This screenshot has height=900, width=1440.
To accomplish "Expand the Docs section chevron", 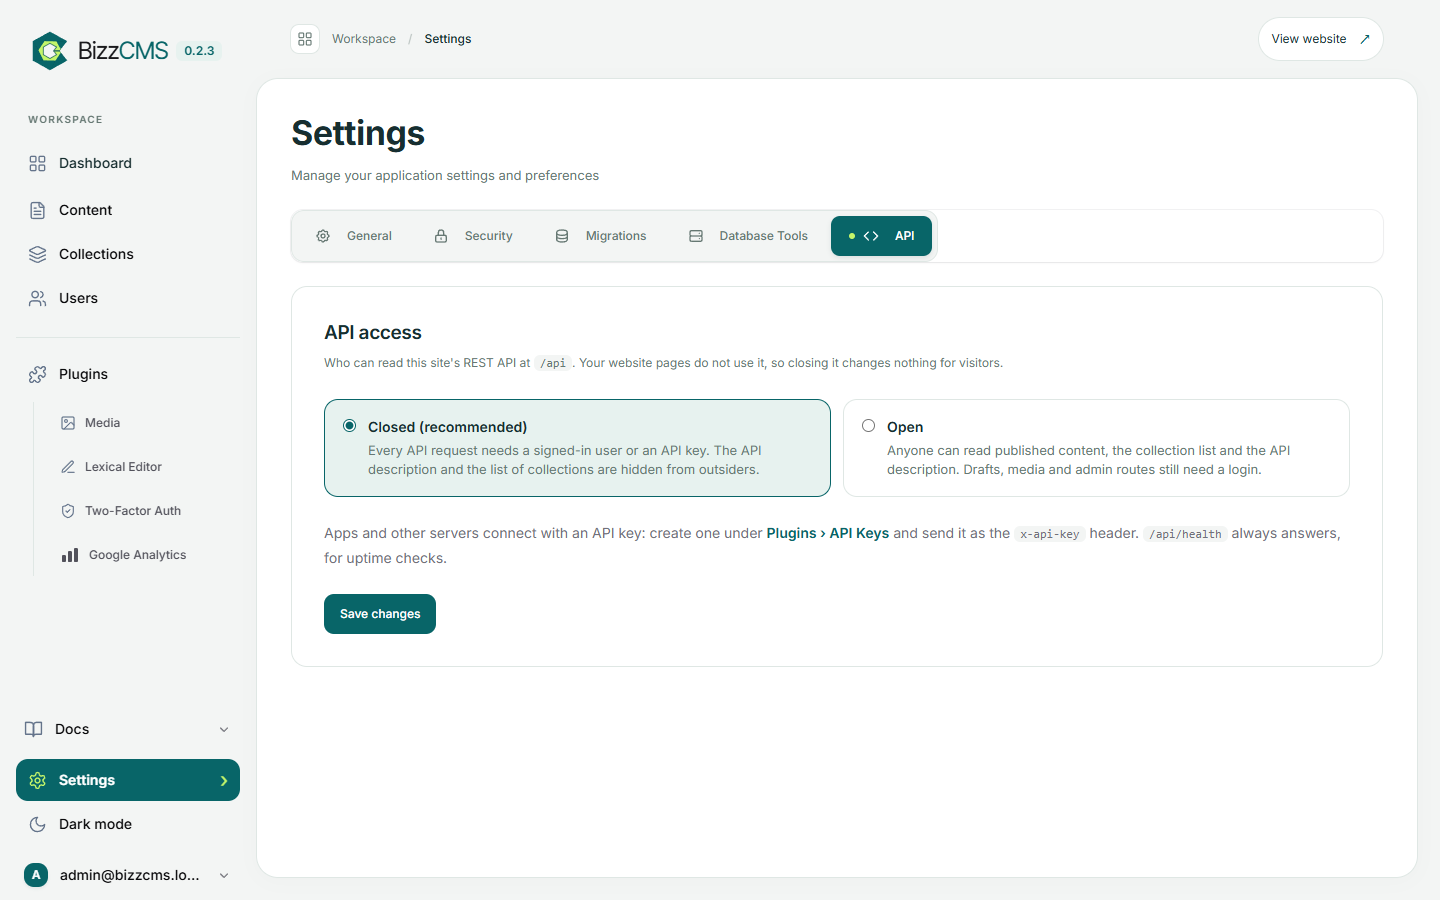I will click(x=224, y=729).
